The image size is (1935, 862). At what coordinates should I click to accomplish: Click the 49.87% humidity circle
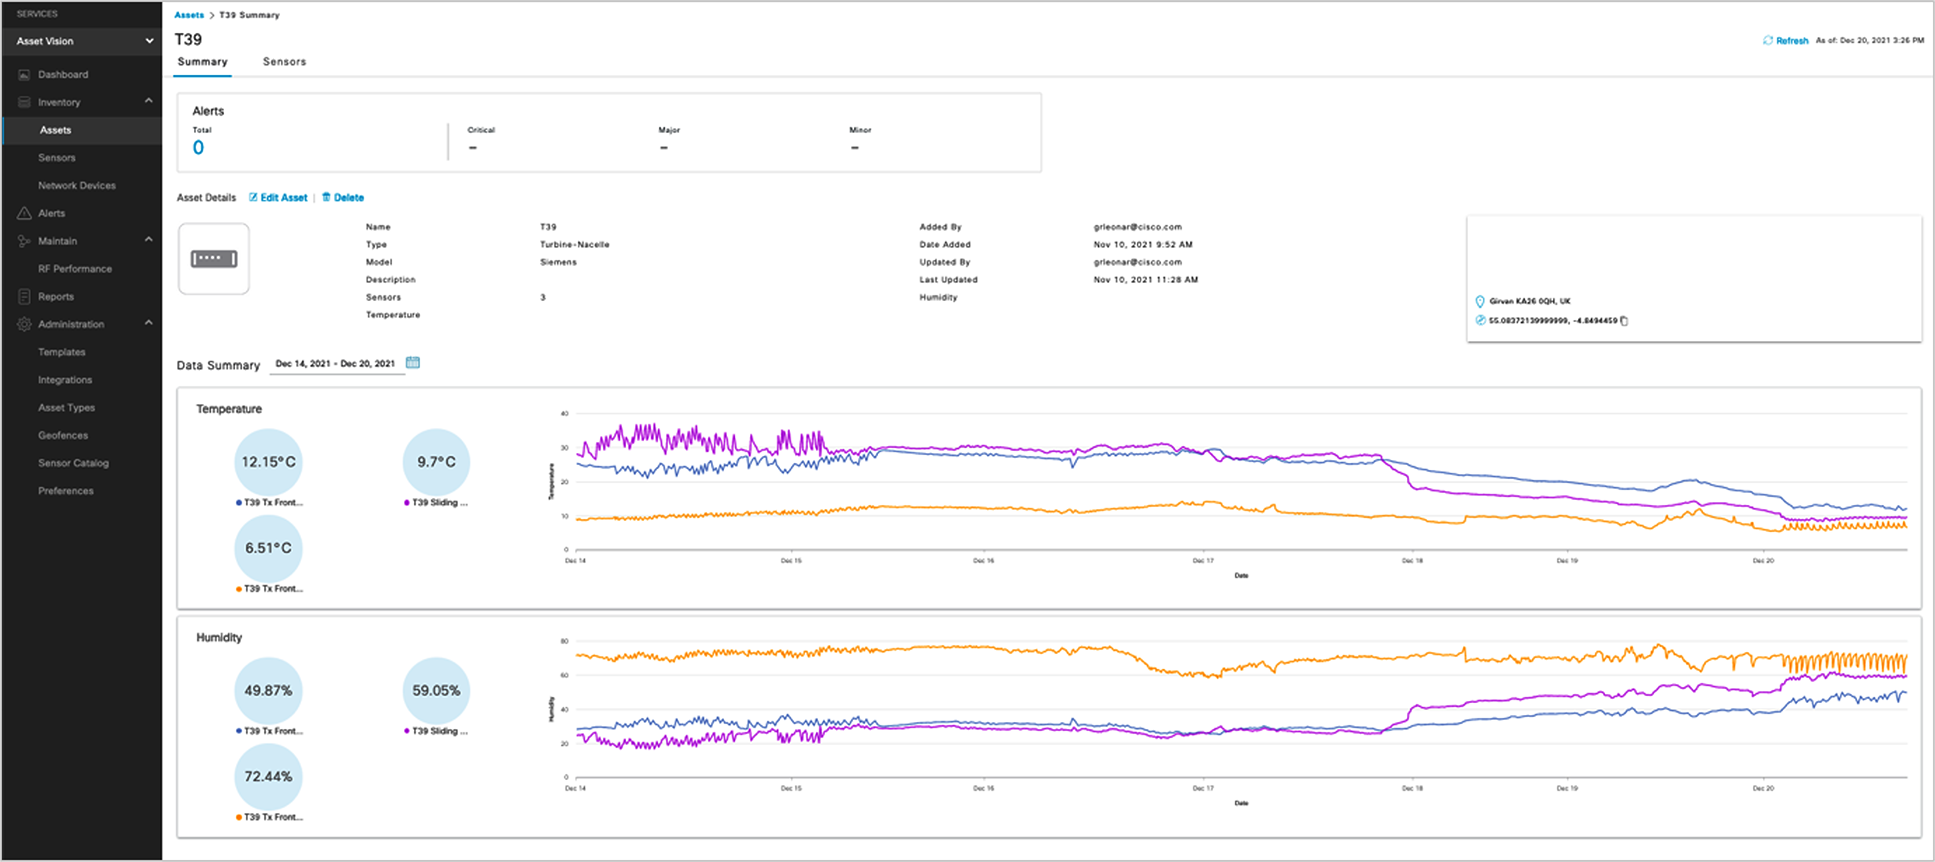(x=269, y=691)
